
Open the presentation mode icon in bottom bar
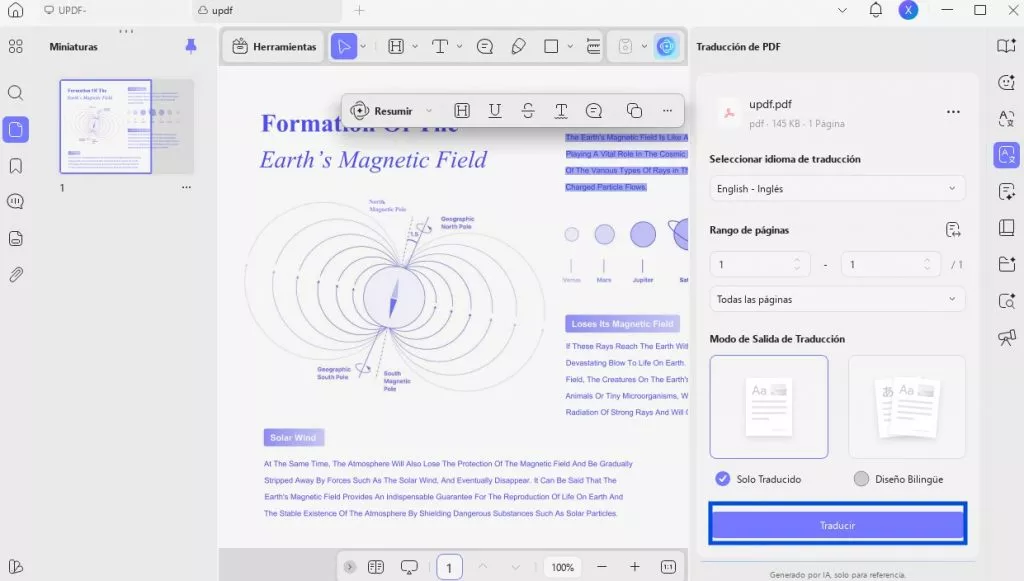click(409, 567)
